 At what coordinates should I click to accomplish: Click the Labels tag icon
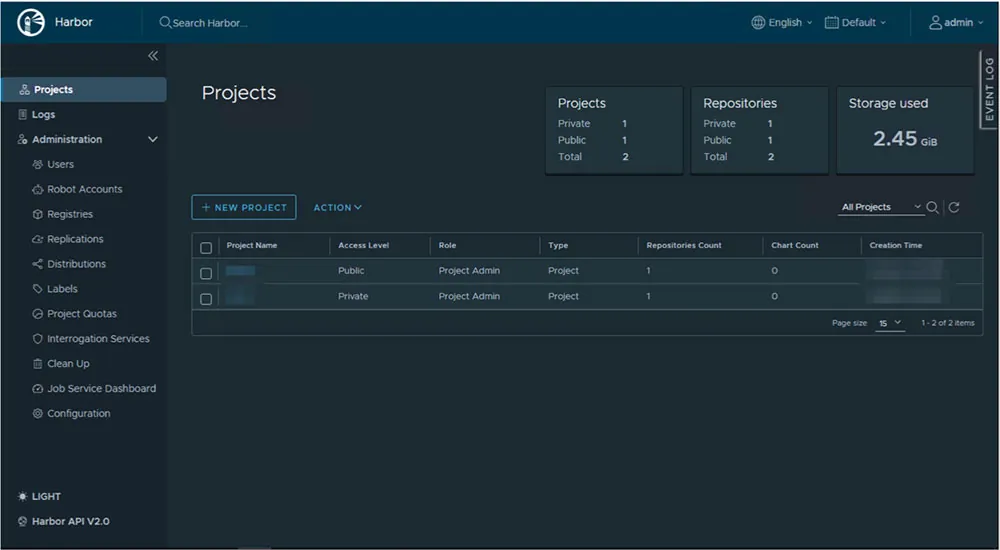click(x=38, y=289)
